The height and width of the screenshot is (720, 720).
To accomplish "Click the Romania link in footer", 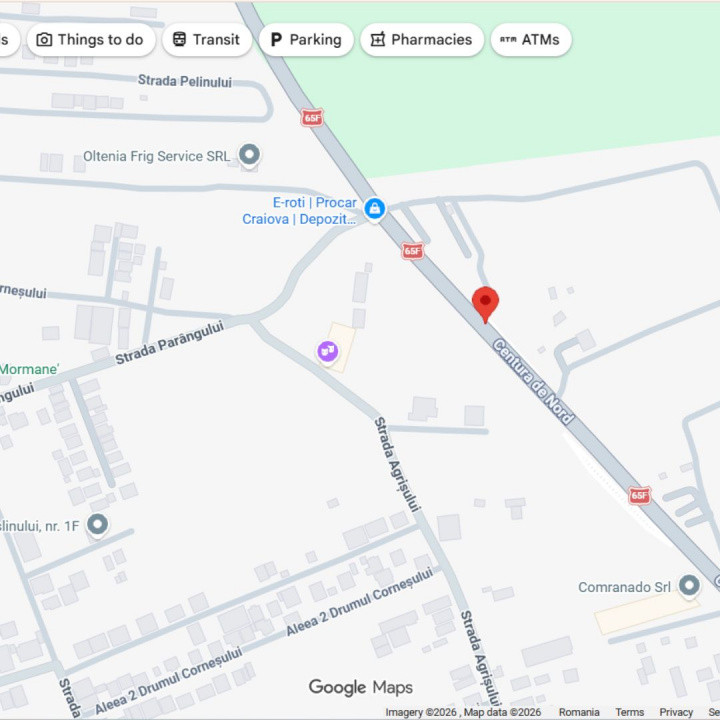I will point(579,712).
